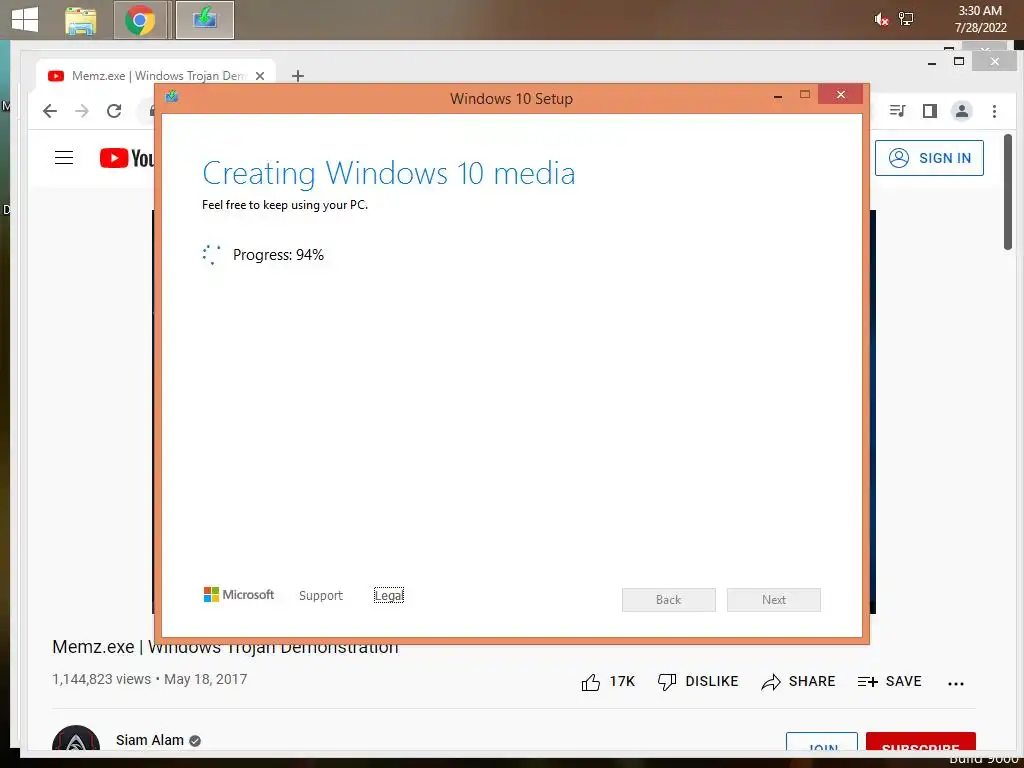Click the Next button in Setup
This screenshot has width=1024, height=768.
point(774,600)
